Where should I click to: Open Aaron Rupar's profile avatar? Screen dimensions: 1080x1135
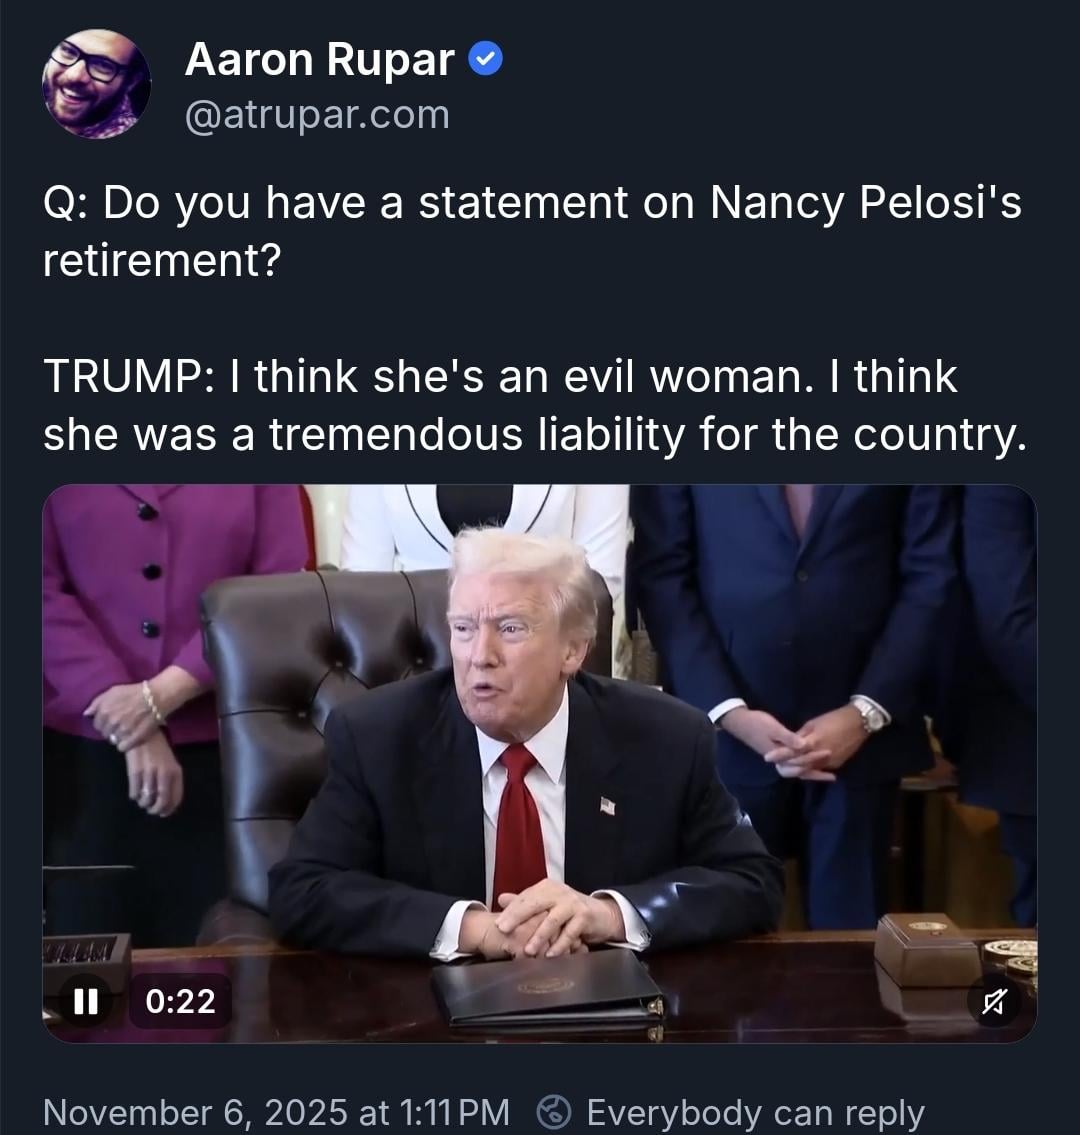tap(96, 84)
